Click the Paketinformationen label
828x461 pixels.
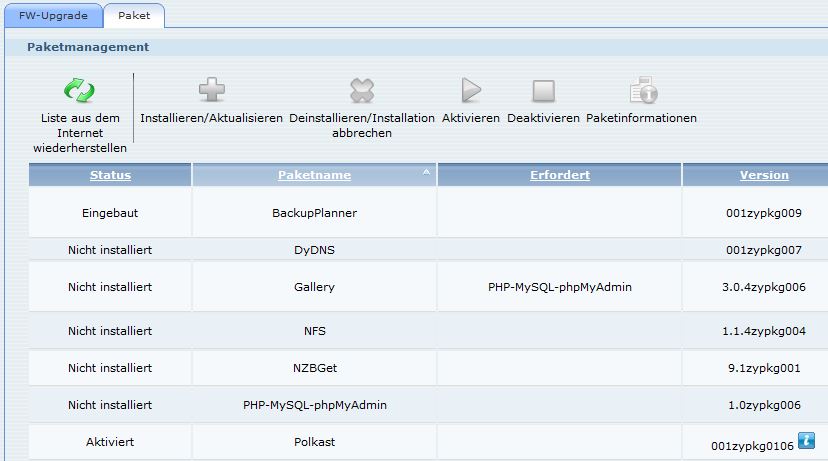click(x=642, y=118)
